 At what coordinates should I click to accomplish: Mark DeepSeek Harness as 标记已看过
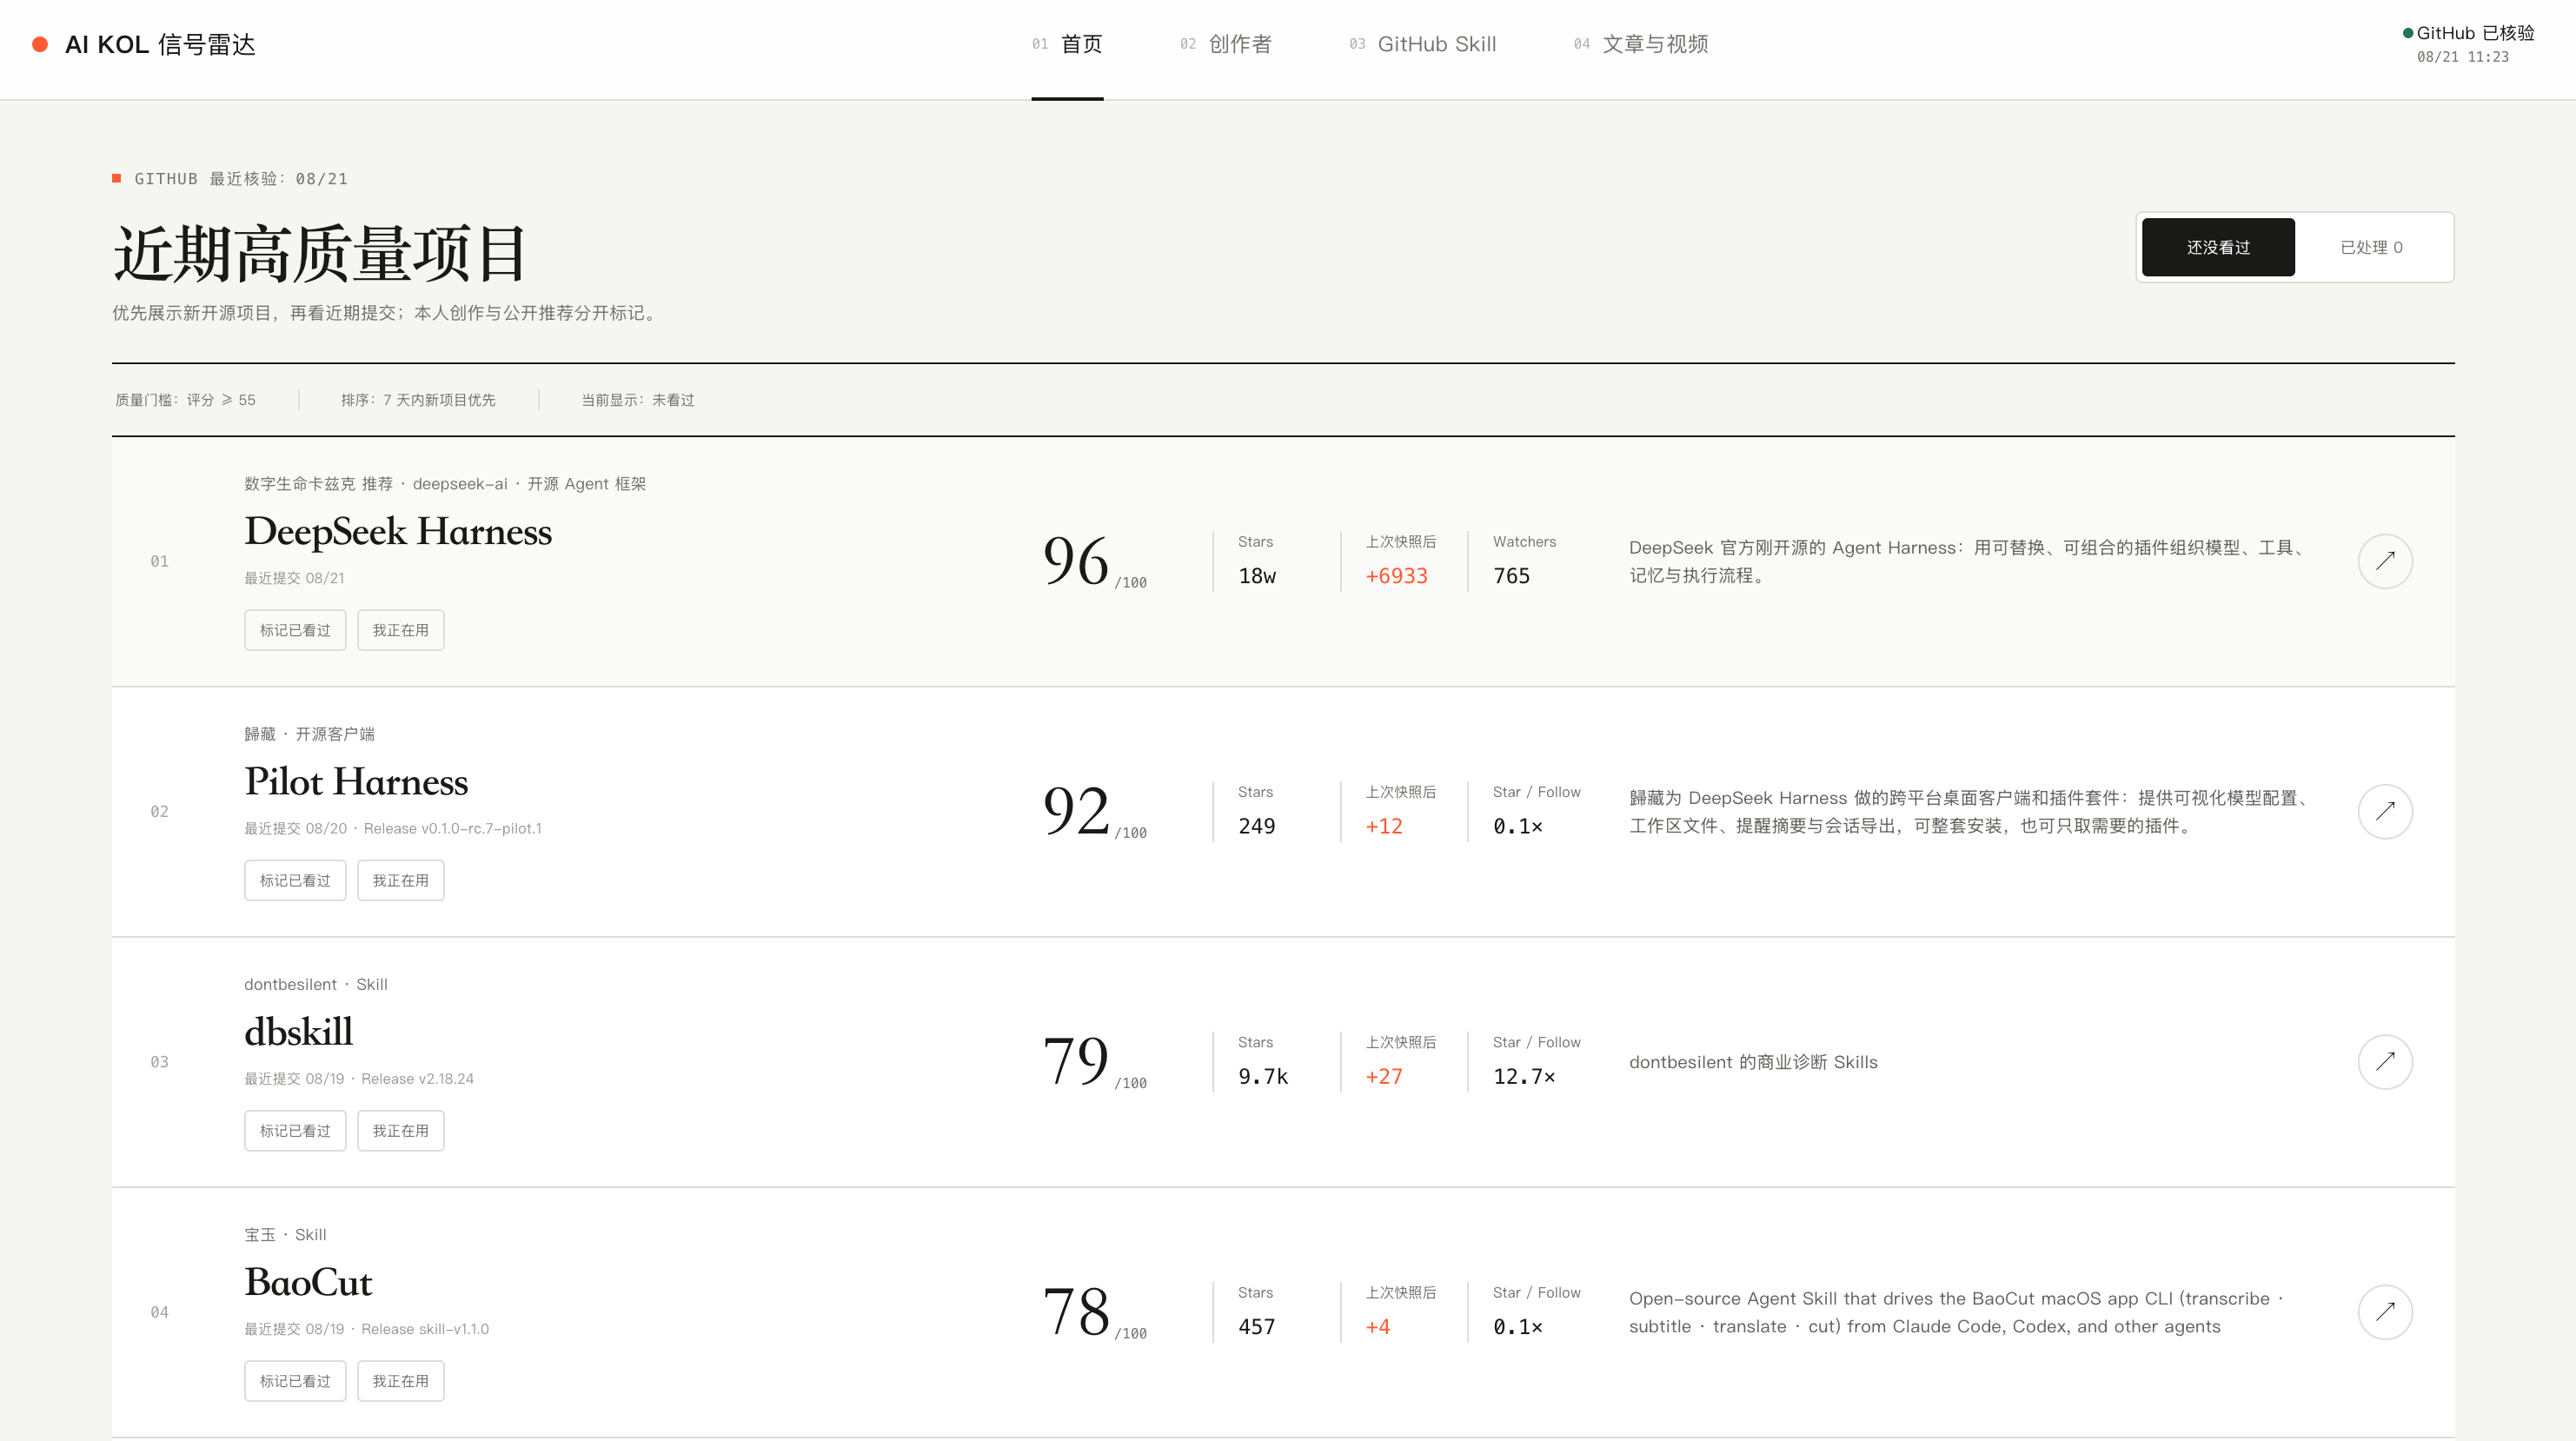[295, 630]
